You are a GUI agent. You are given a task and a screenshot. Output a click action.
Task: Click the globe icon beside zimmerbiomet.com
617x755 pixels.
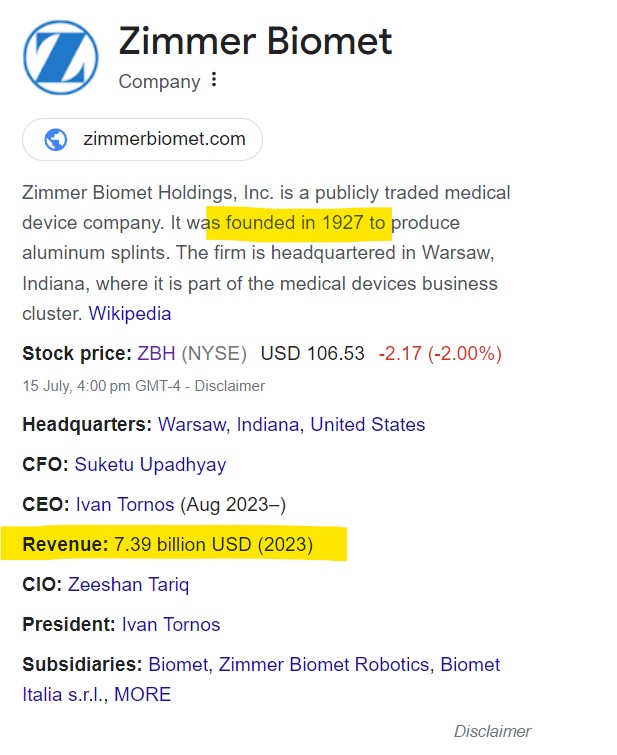[x=56, y=140]
